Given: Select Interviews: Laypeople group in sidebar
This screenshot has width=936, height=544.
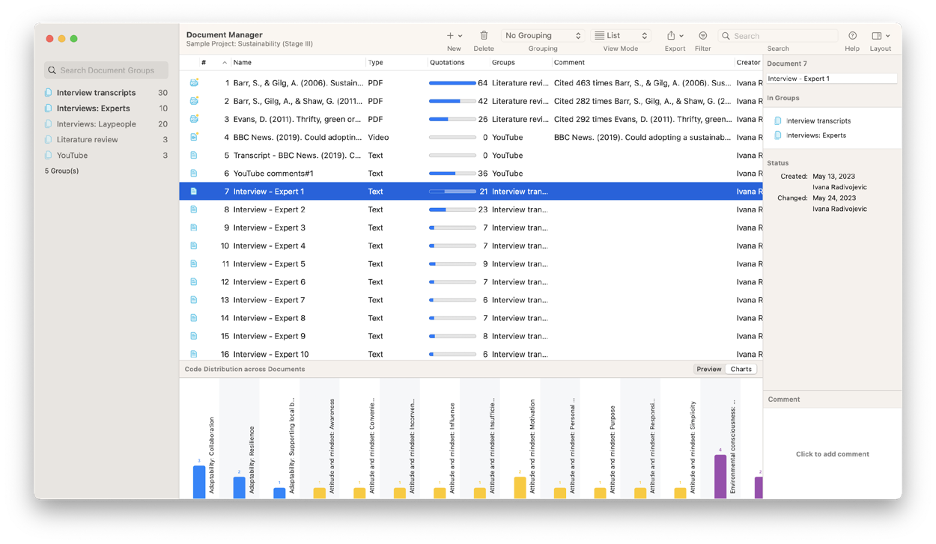Looking at the screenshot, I should click(106, 124).
